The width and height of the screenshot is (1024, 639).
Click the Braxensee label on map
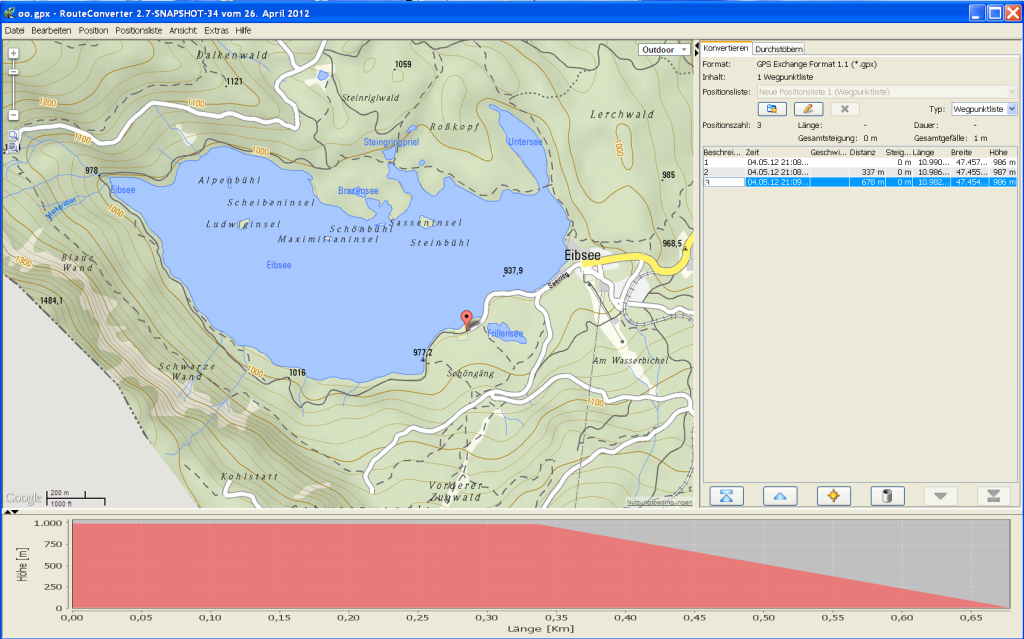(358, 191)
